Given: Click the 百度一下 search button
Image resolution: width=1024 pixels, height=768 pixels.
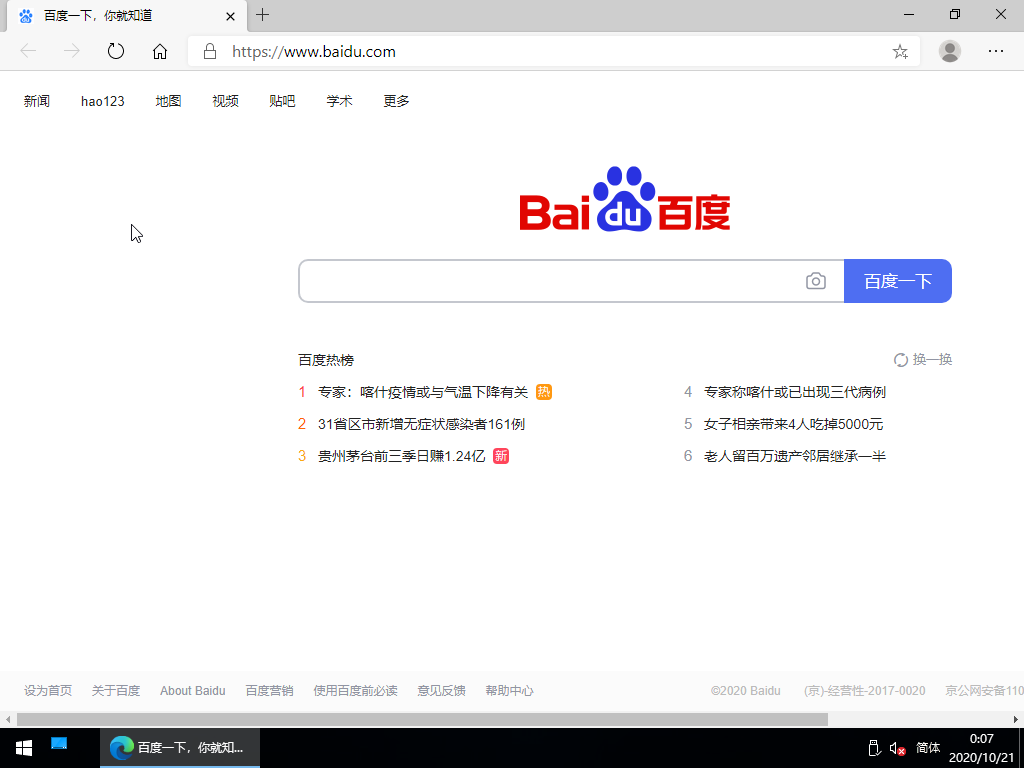Looking at the screenshot, I should coord(897,281).
